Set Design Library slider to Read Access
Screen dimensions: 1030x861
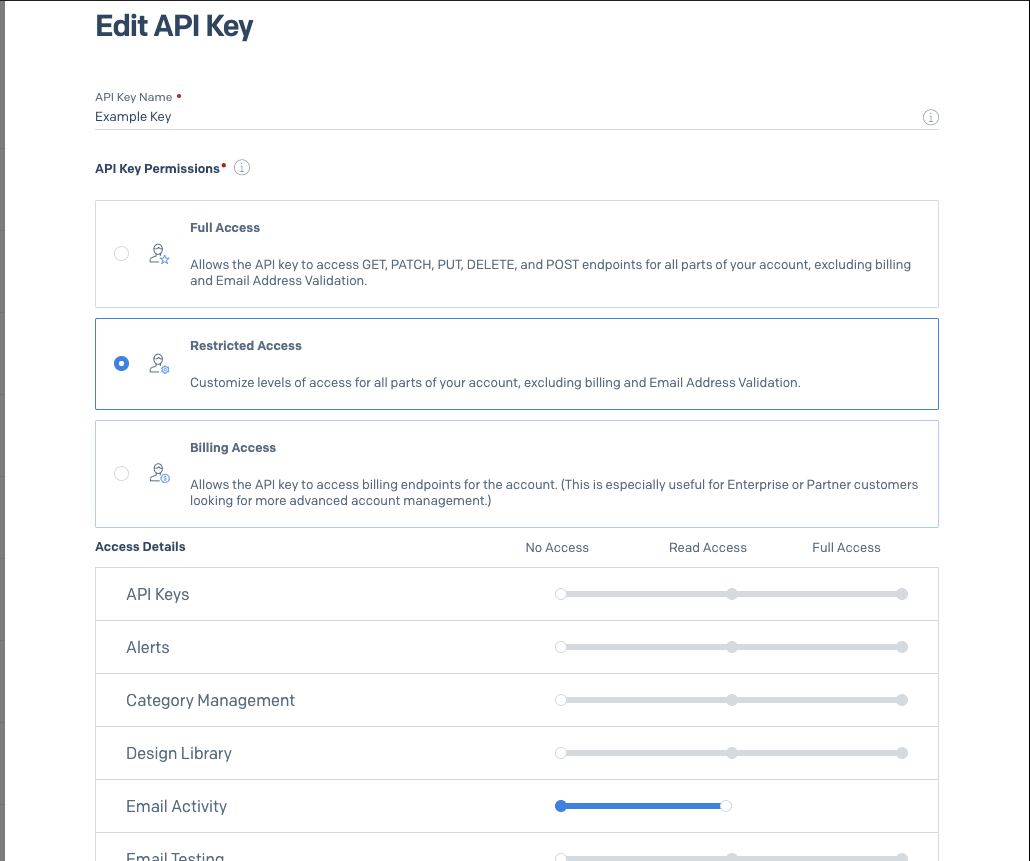pyautogui.click(x=732, y=753)
